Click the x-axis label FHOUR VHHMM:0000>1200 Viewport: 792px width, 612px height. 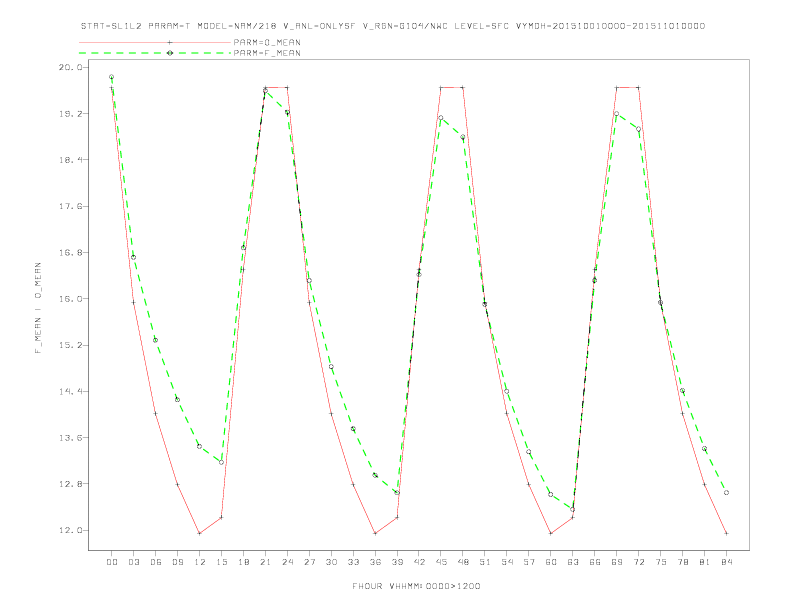pos(416,586)
